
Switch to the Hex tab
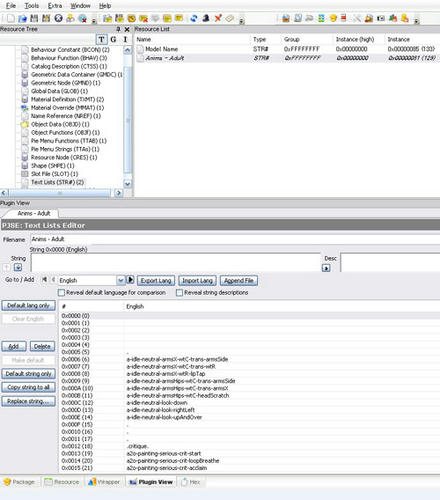click(x=191, y=482)
